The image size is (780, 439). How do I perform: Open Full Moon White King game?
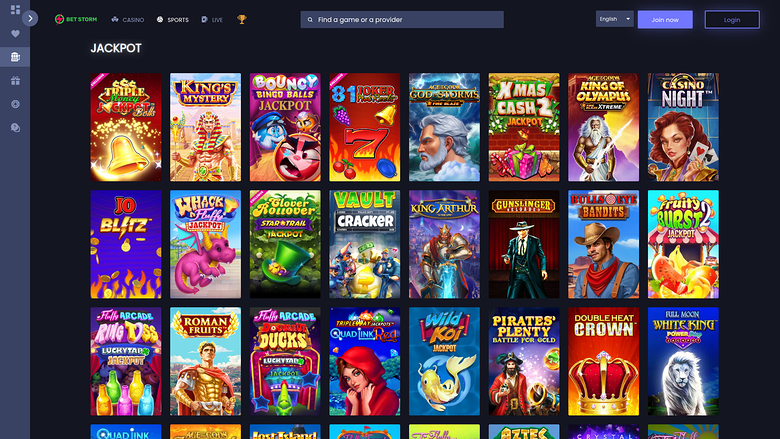pos(683,361)
